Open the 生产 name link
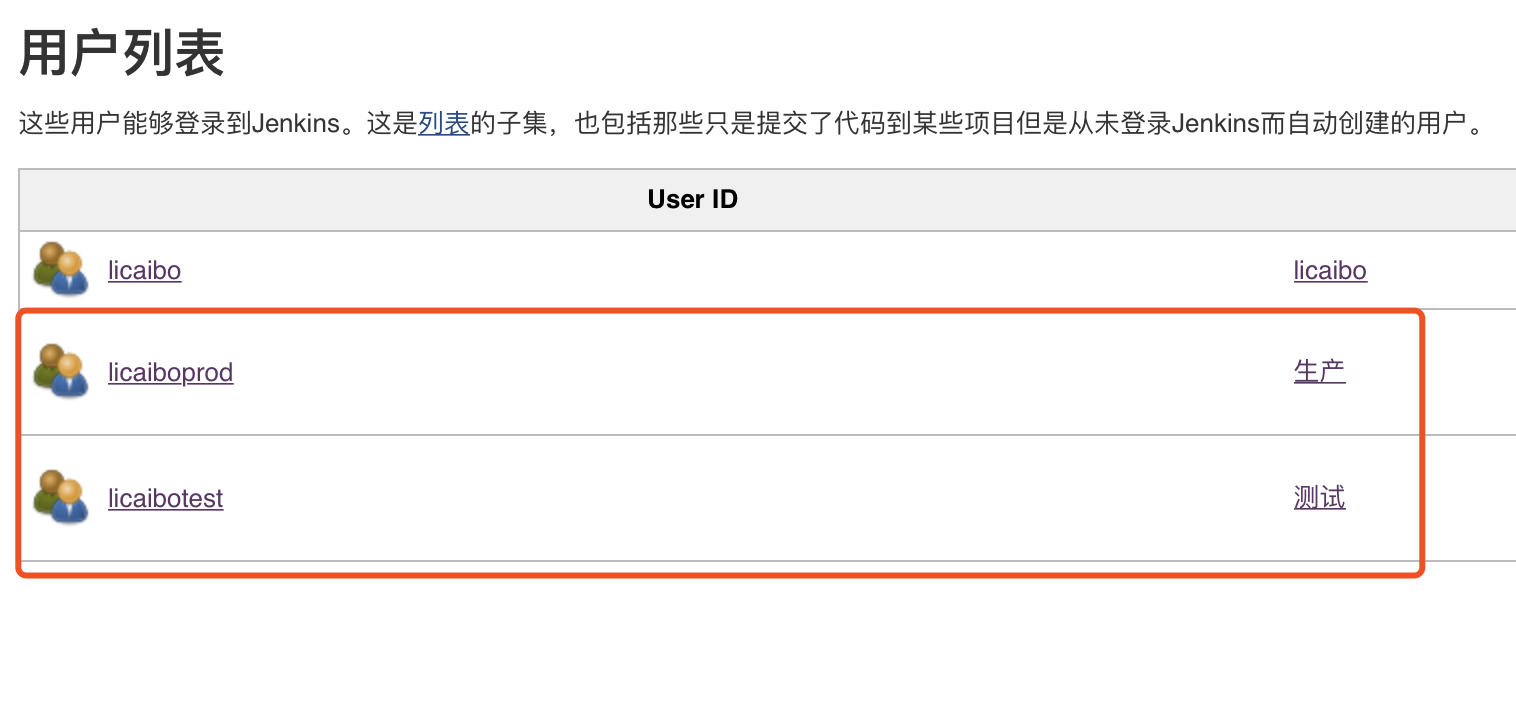Image resolution: width=1516 pixels, height=708 pixels. pyautogui.click(x=1319, y=373)
